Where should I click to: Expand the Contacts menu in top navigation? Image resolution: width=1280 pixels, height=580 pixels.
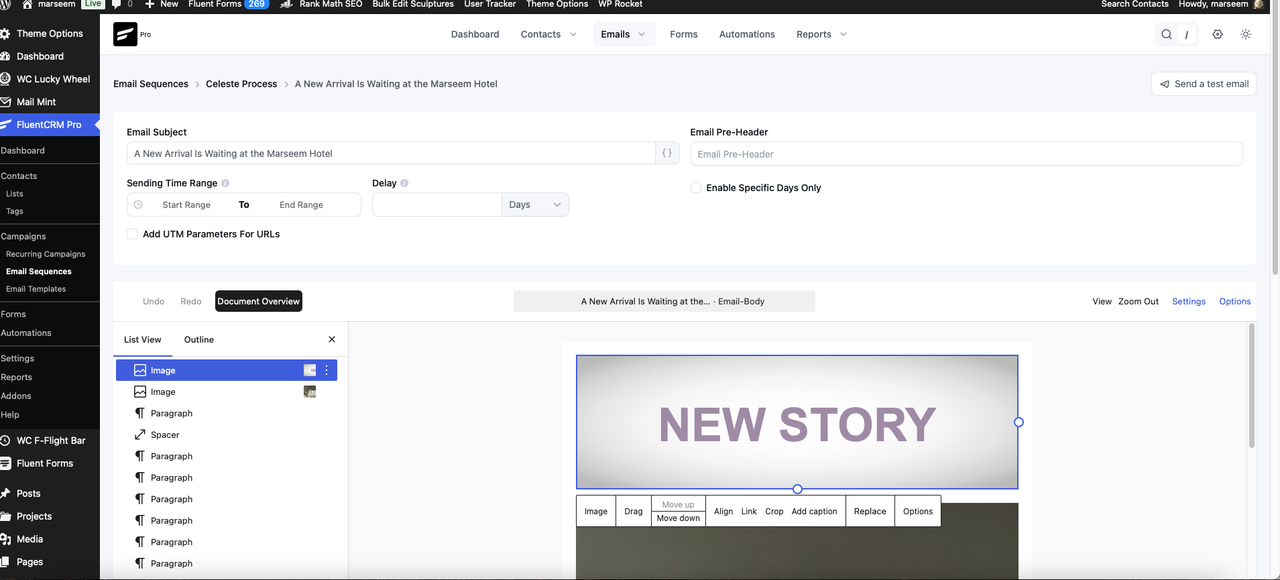click(x=549, y=34)
